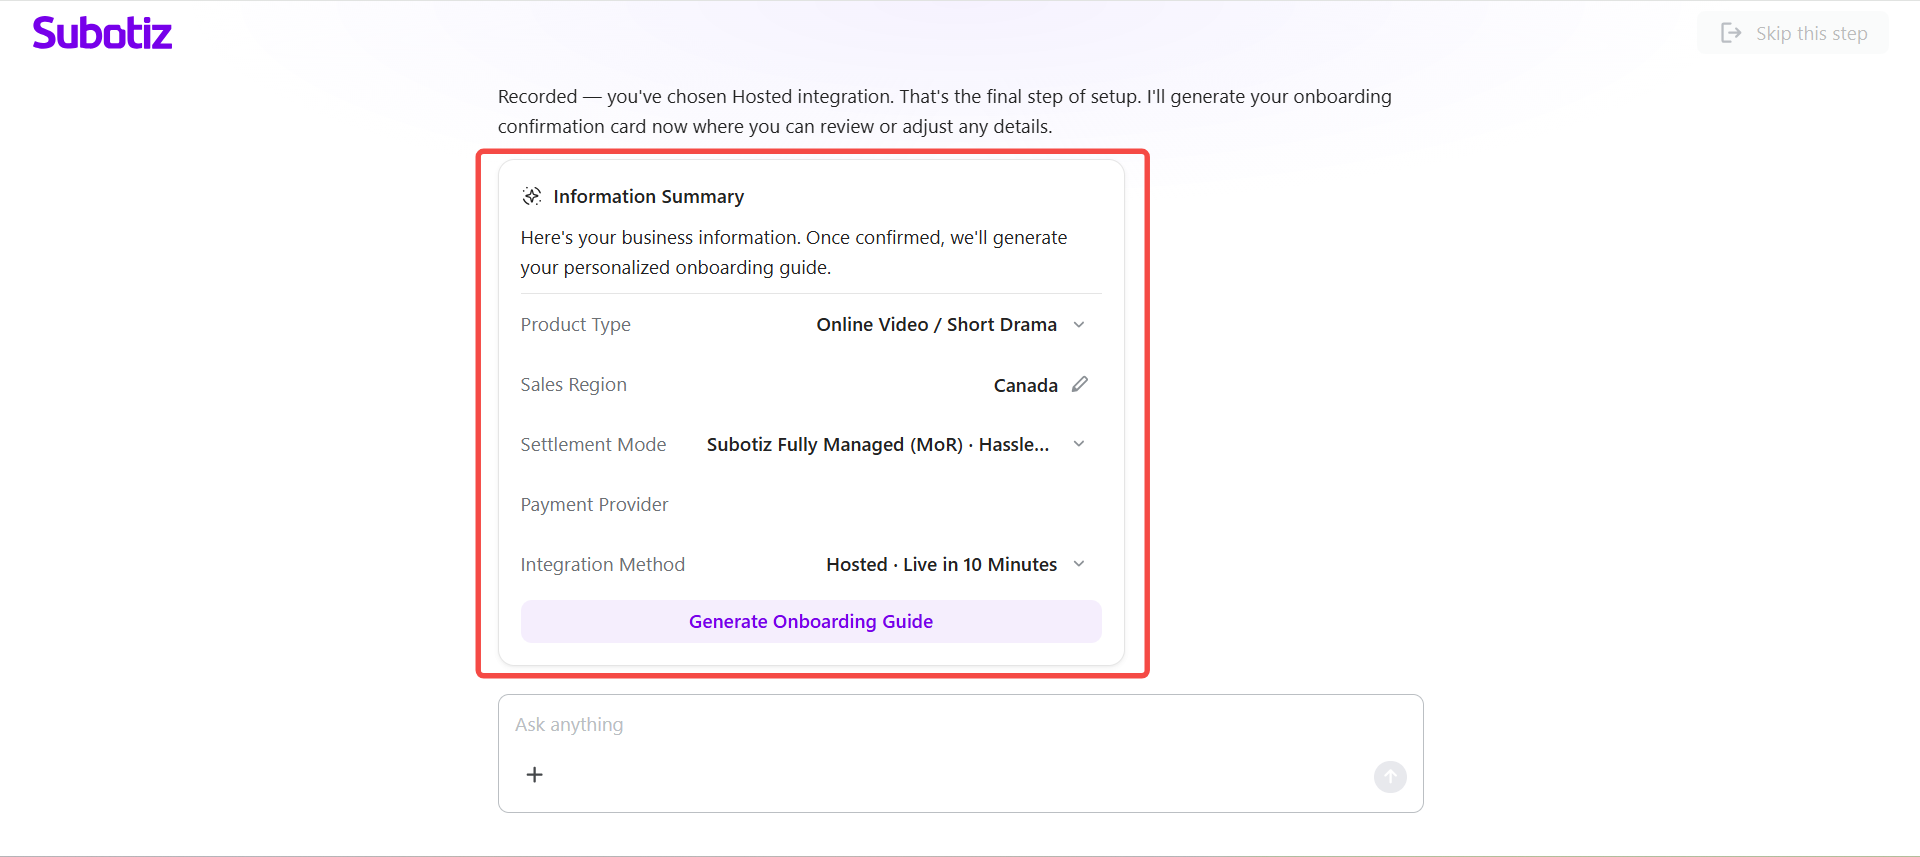Expand the Product Type chevron
Screen dimensions: 1920x857
(1079, 325)
